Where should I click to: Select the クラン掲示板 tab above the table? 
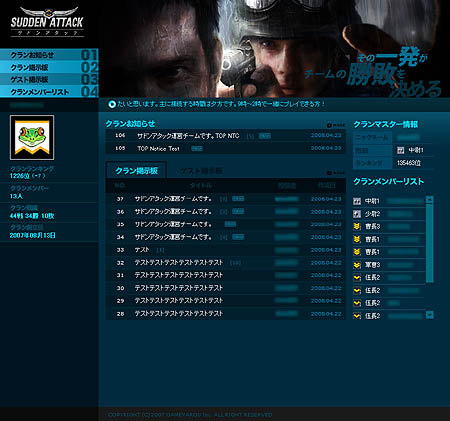pos(136,171)
